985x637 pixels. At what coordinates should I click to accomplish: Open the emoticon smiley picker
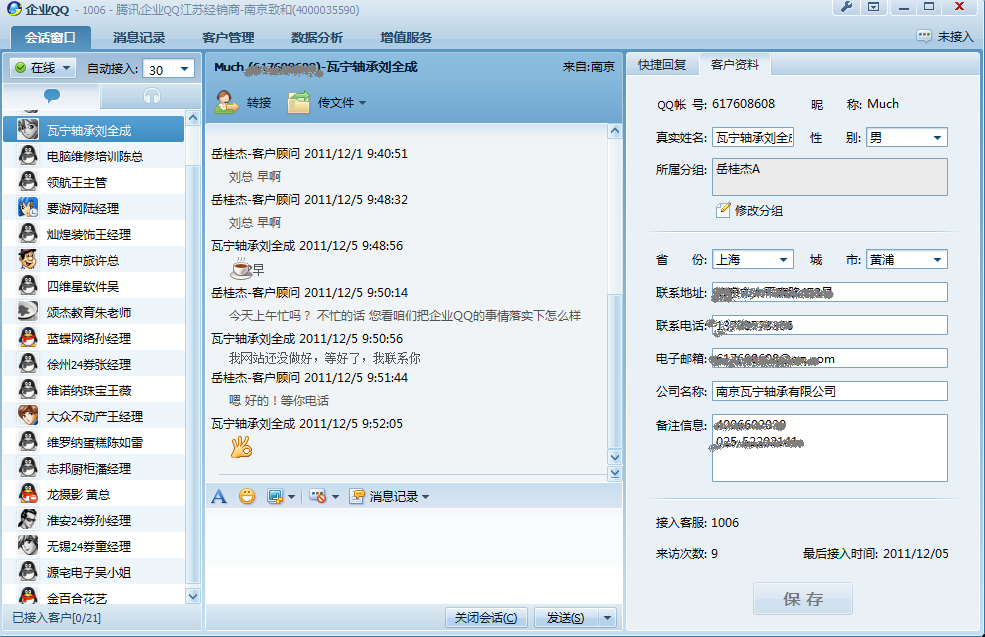coord(247,496)
